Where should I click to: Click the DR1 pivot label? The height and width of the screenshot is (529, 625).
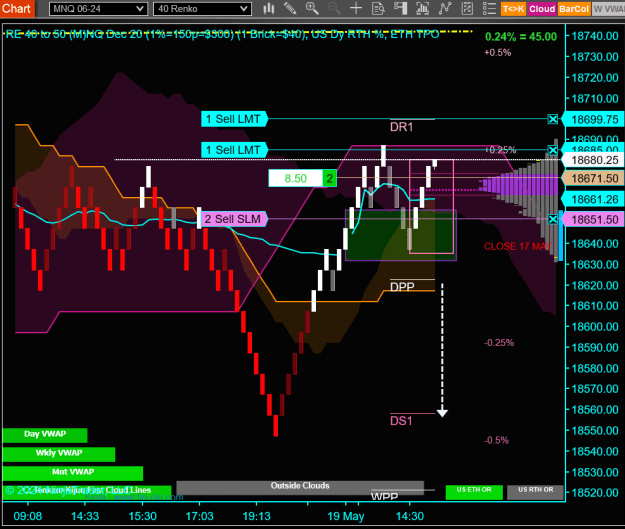click(x=401, y=127)
